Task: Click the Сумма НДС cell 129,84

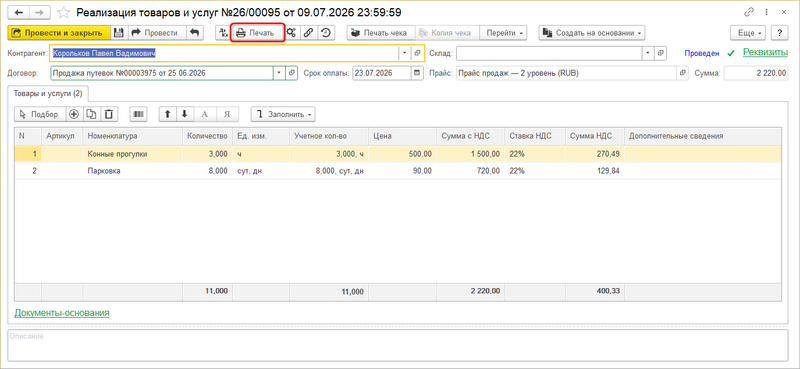Action: (594, 171)
